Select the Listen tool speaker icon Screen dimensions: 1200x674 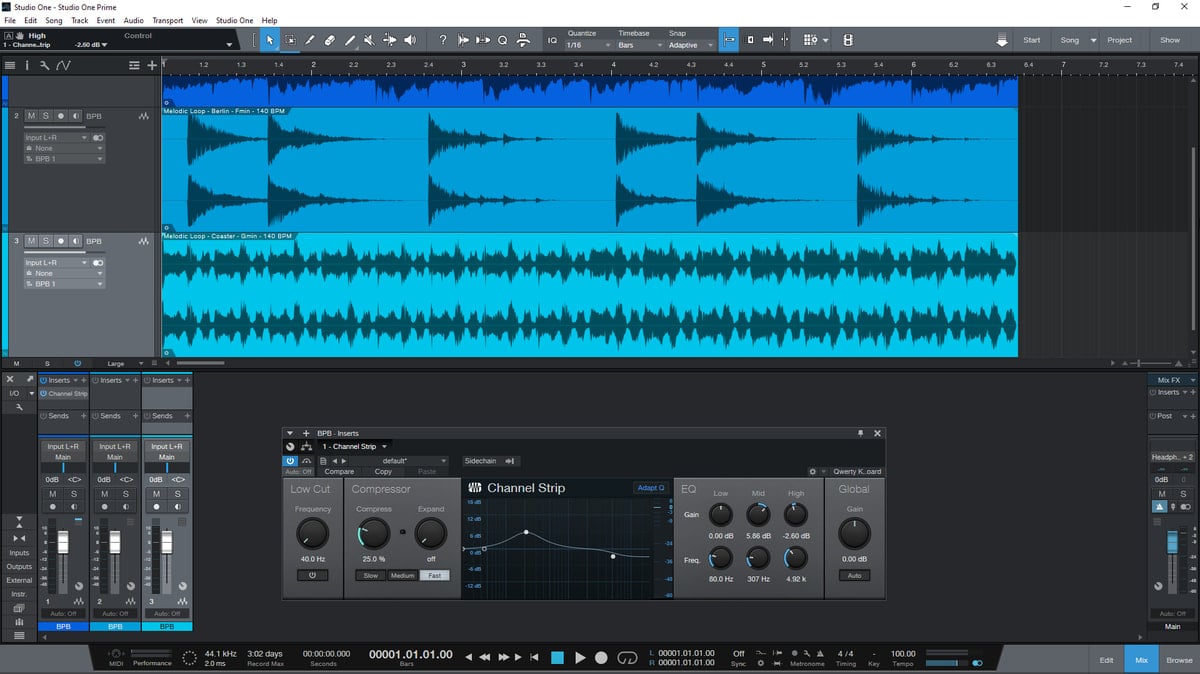coord(409,40)
